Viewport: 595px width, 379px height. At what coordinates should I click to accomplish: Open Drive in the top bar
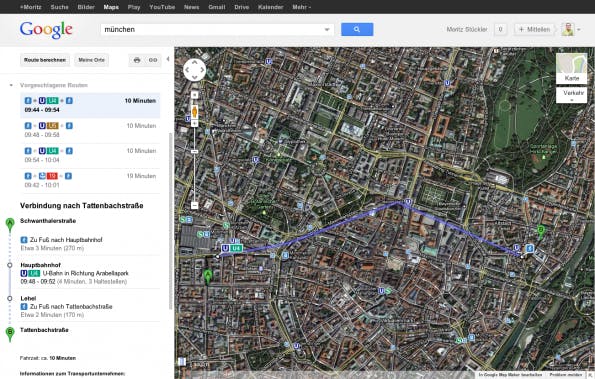[x=242, y=7]
